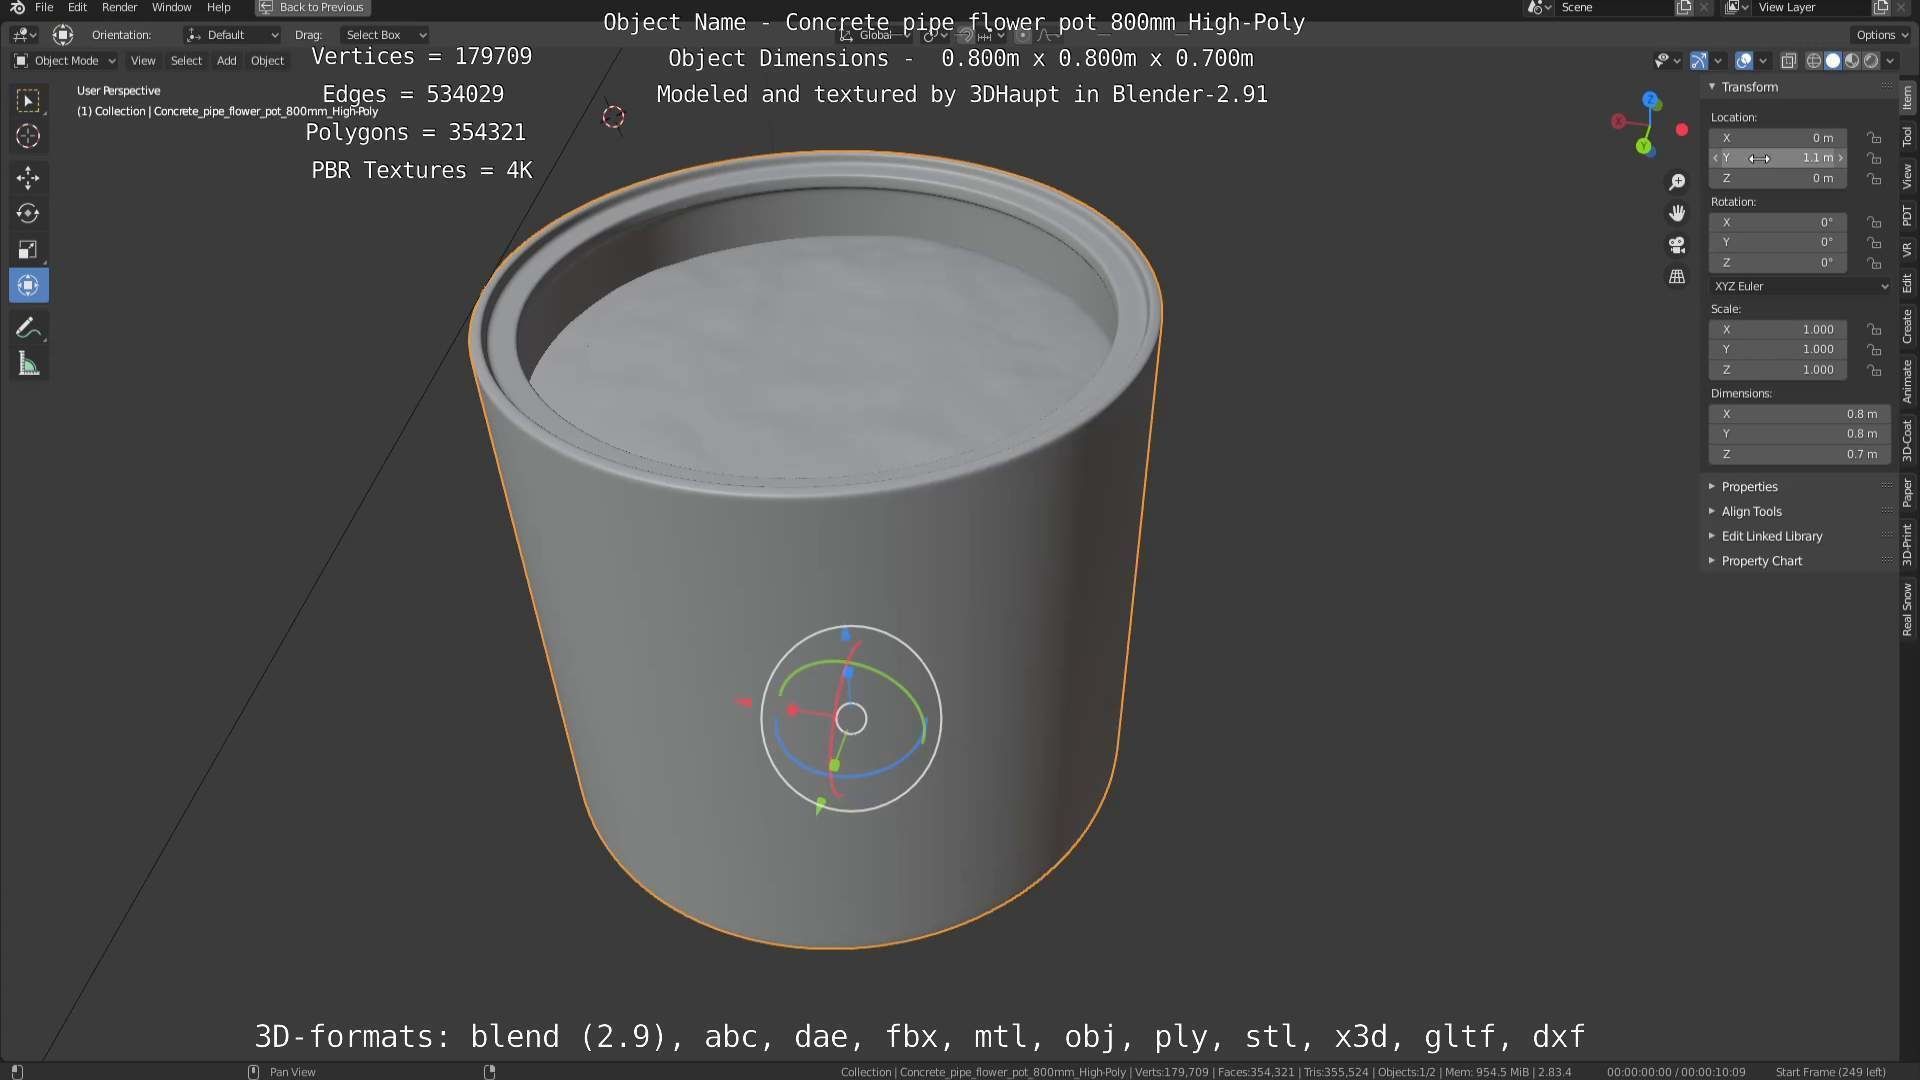Open the Render menu
Image resolution: width=1920 pixels, height=1080 pixels.
tap(119, 7)
